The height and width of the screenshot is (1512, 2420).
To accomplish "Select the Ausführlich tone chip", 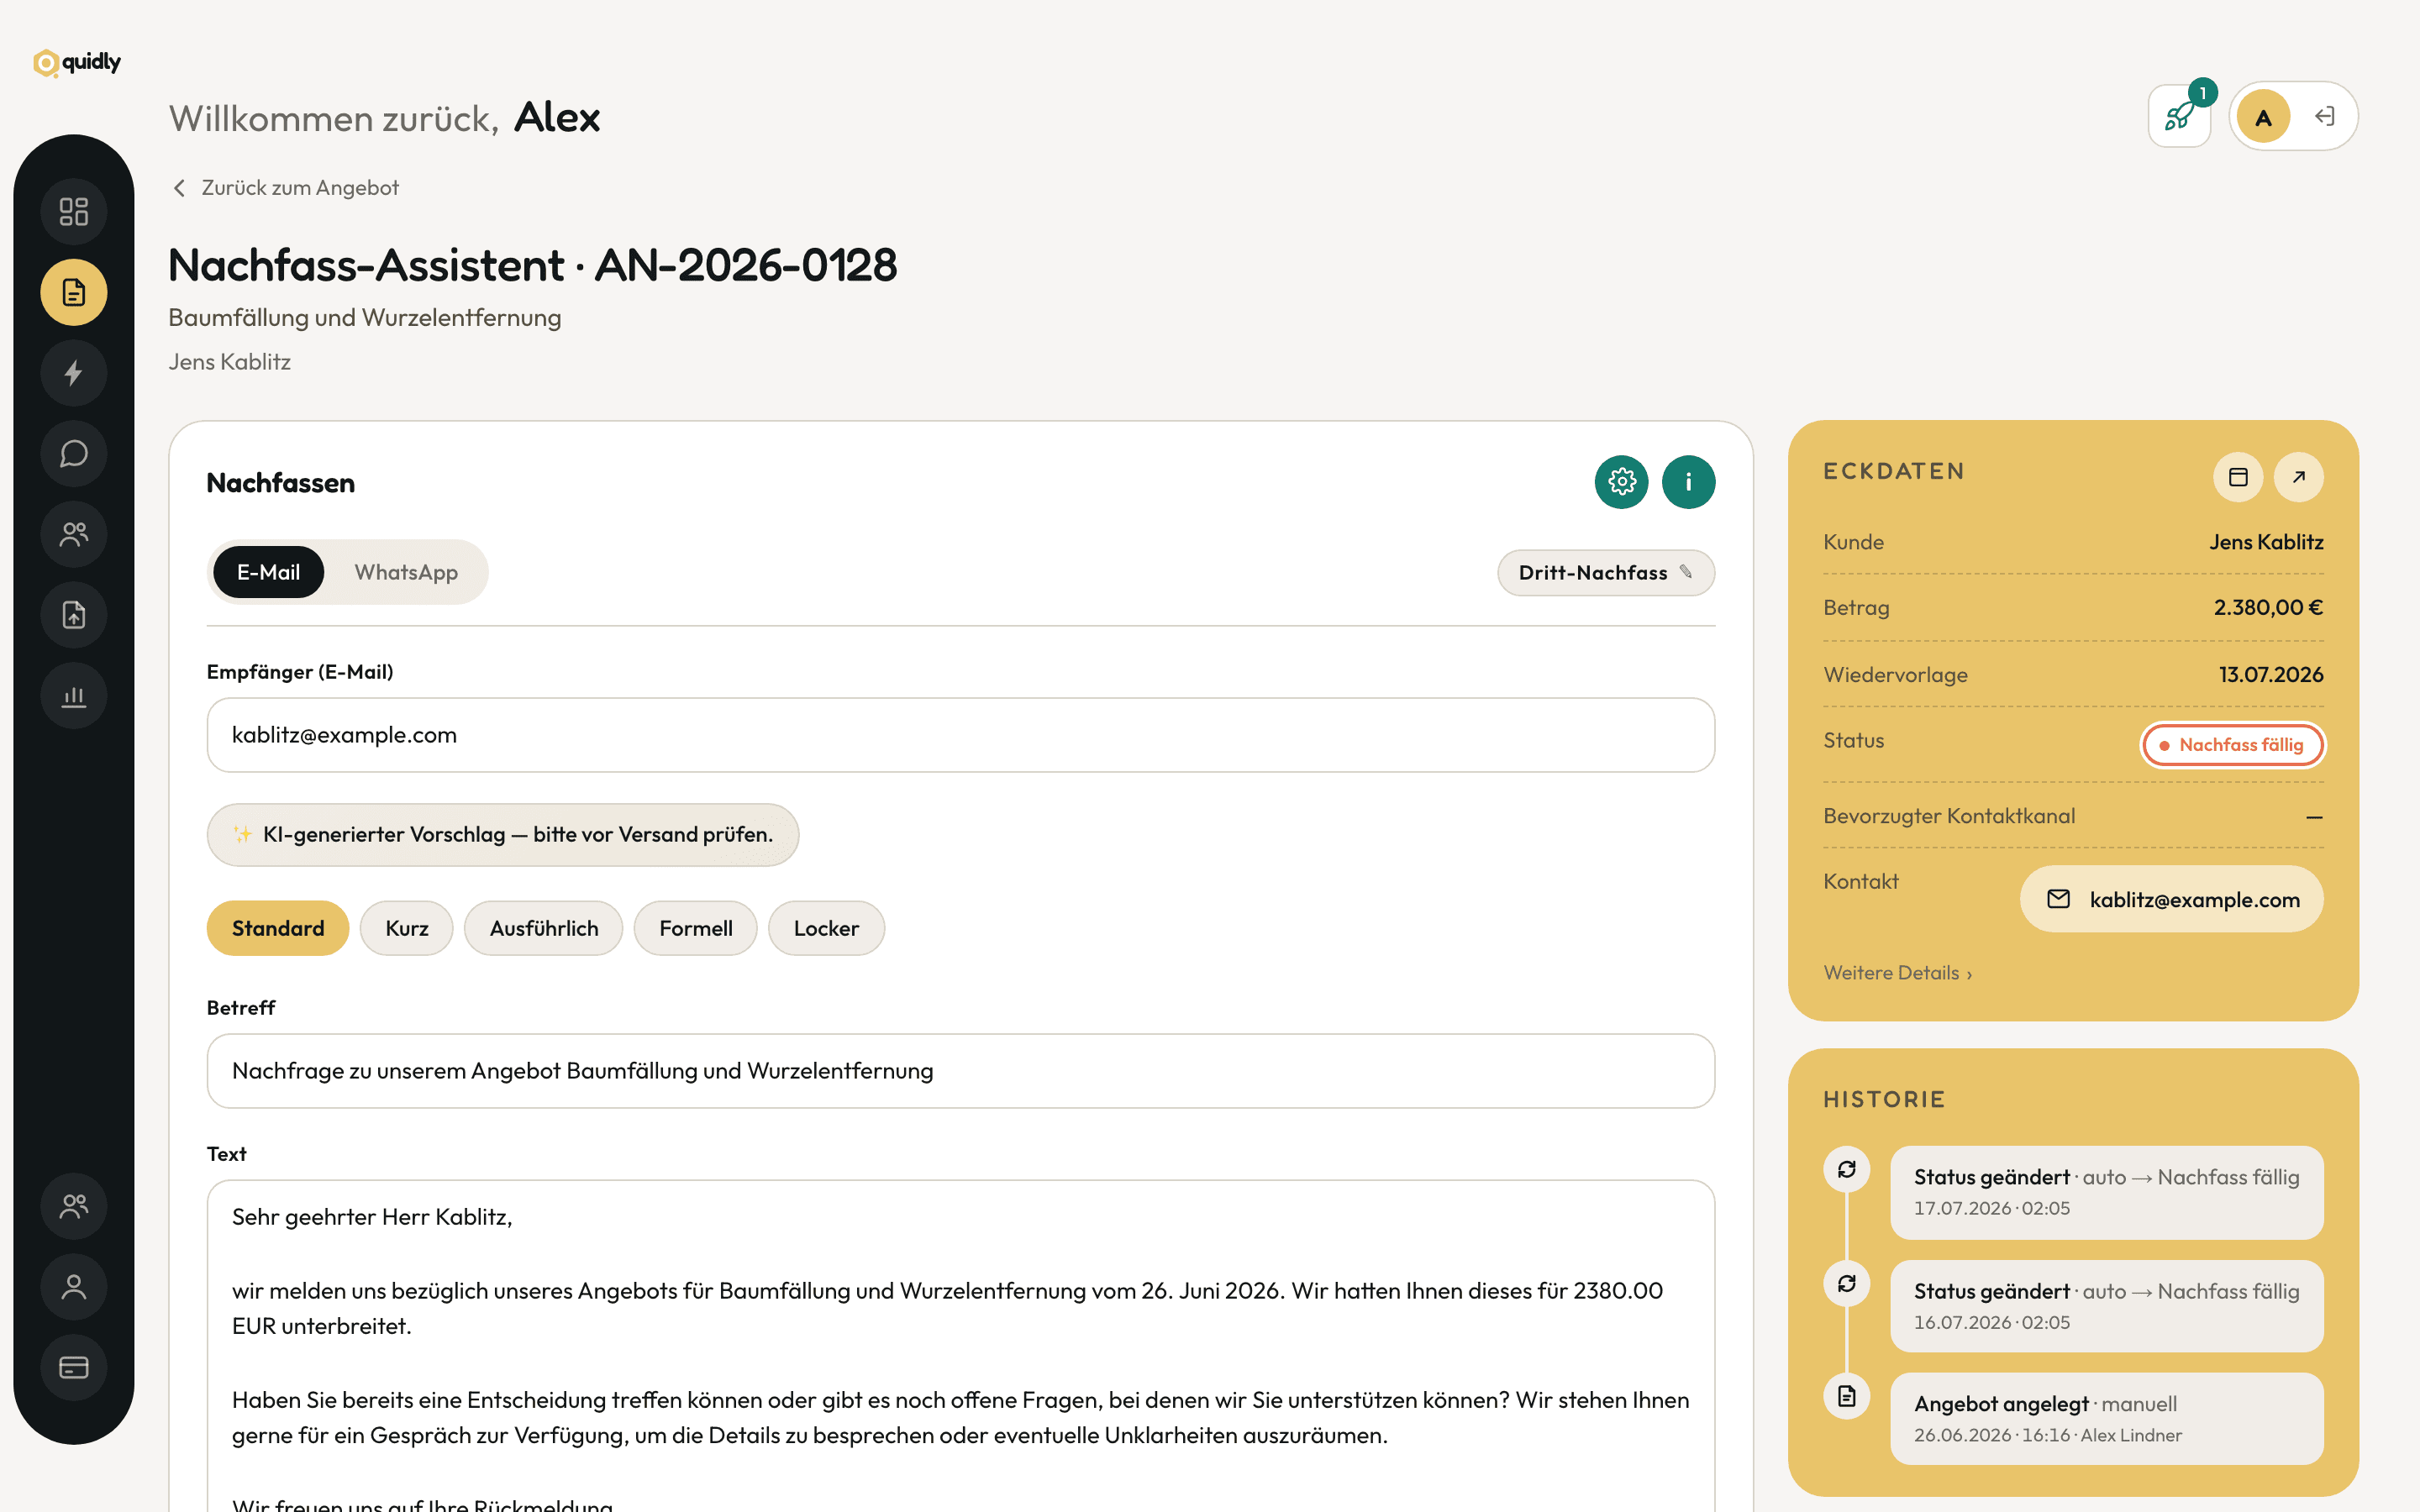I will [544, 928].
